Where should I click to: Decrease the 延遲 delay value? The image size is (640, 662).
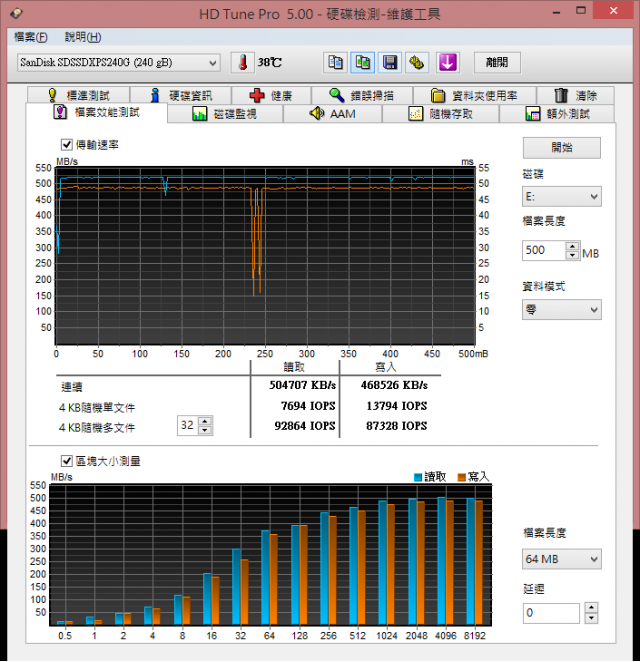591,618
